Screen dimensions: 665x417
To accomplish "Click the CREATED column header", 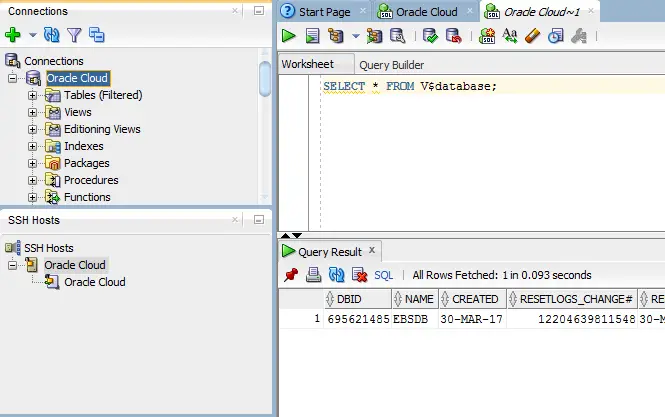I will 472,299.
